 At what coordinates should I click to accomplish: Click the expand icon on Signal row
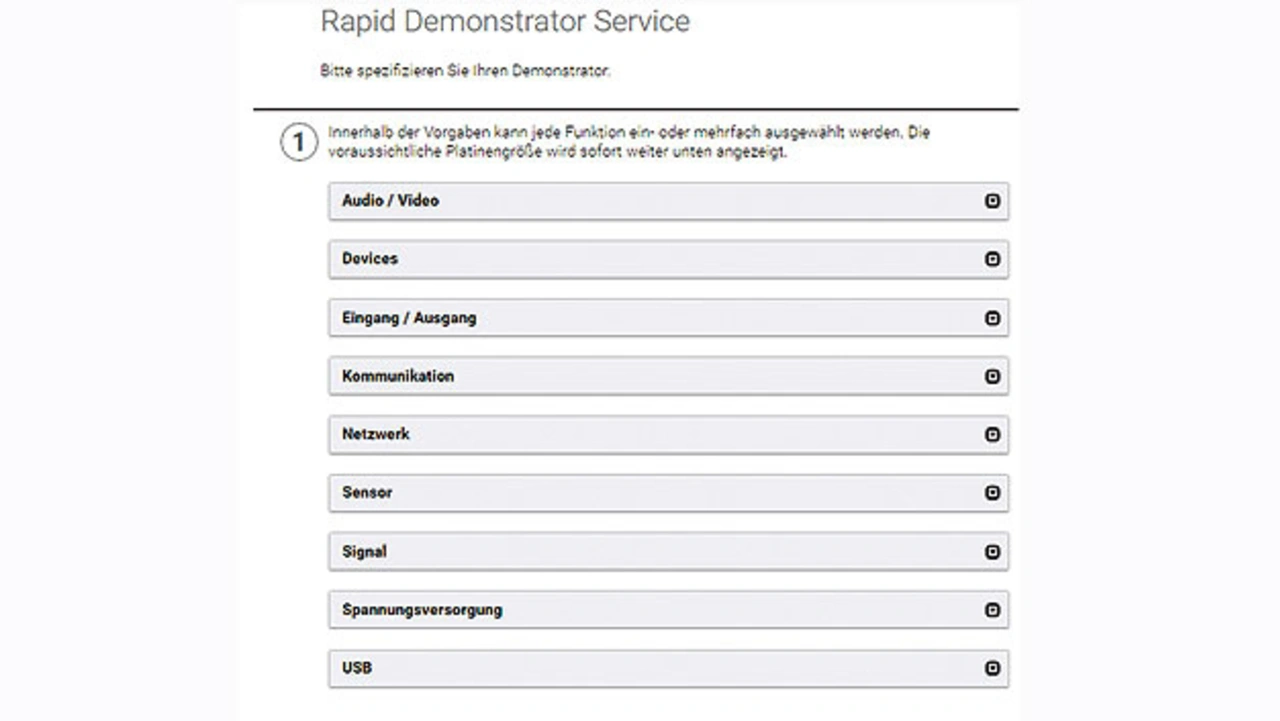point(992,552)
